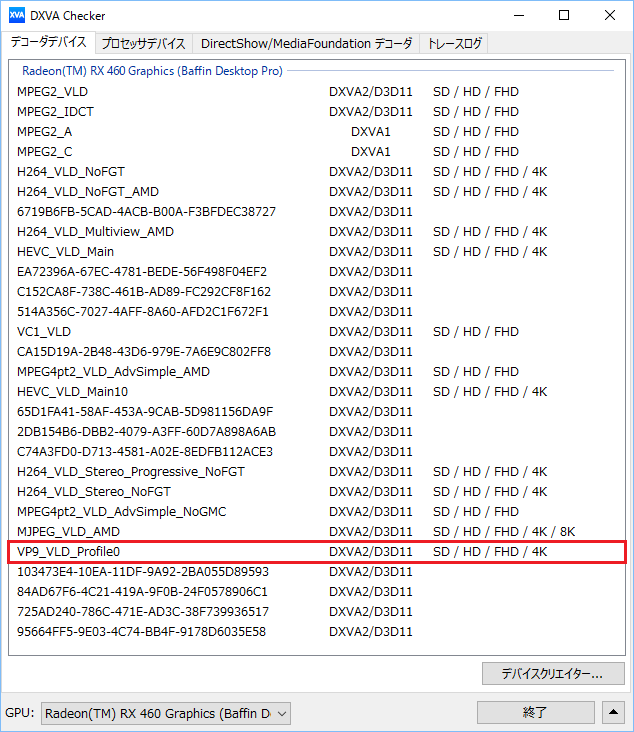Open the DirectShow/MediaFoundation デコーダ tab
The image size is (634, 732).
coord(306,44)
